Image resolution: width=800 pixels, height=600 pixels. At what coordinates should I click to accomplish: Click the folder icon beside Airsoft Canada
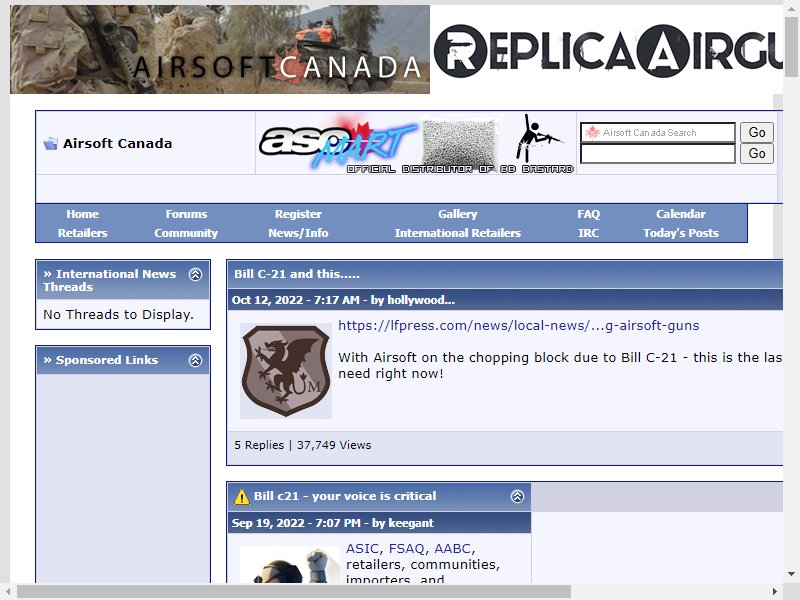[x=50, y=143]
